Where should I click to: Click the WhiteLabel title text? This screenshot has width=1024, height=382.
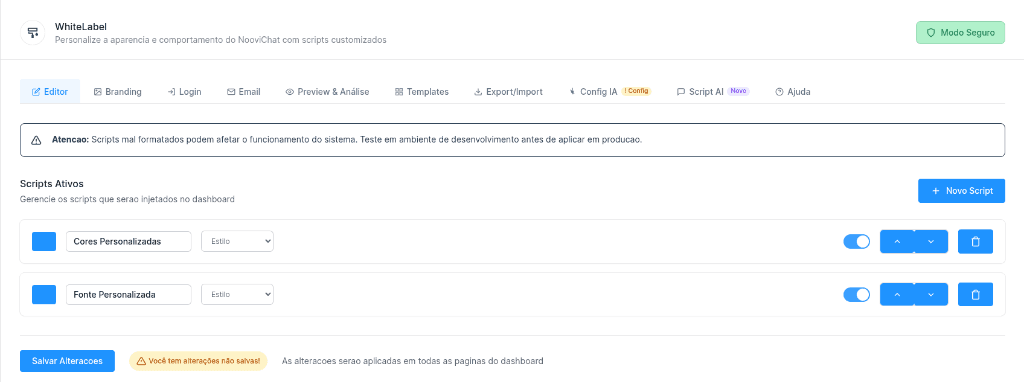80,27
